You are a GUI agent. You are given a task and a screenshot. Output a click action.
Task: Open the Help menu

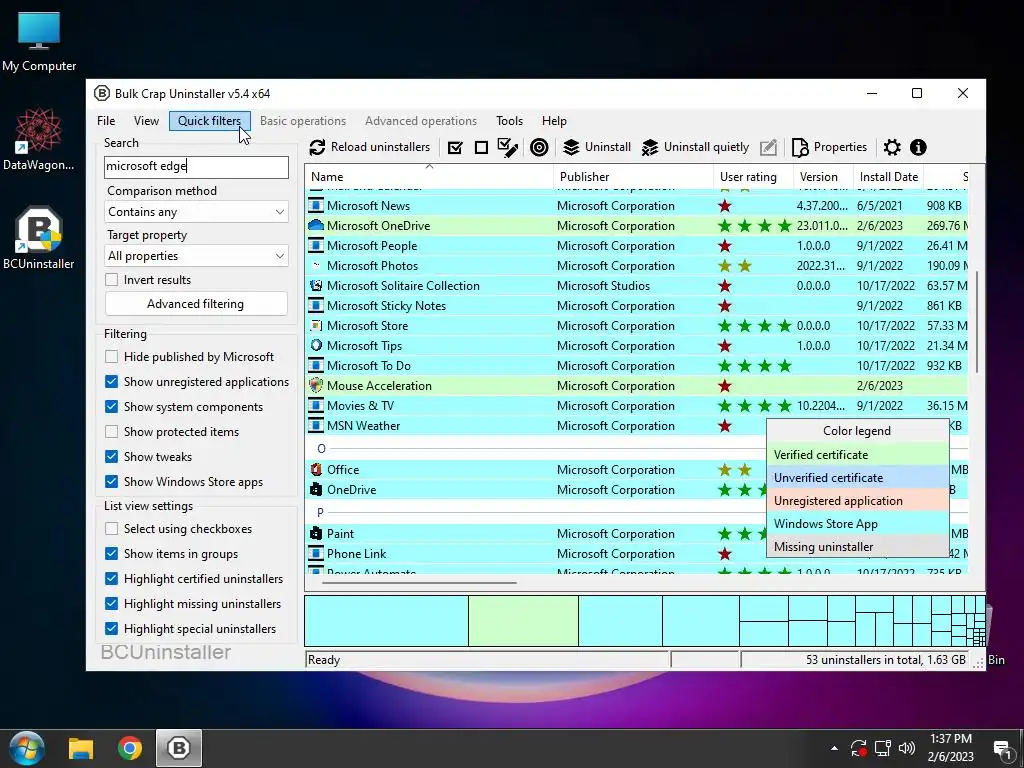coord(554,121)
